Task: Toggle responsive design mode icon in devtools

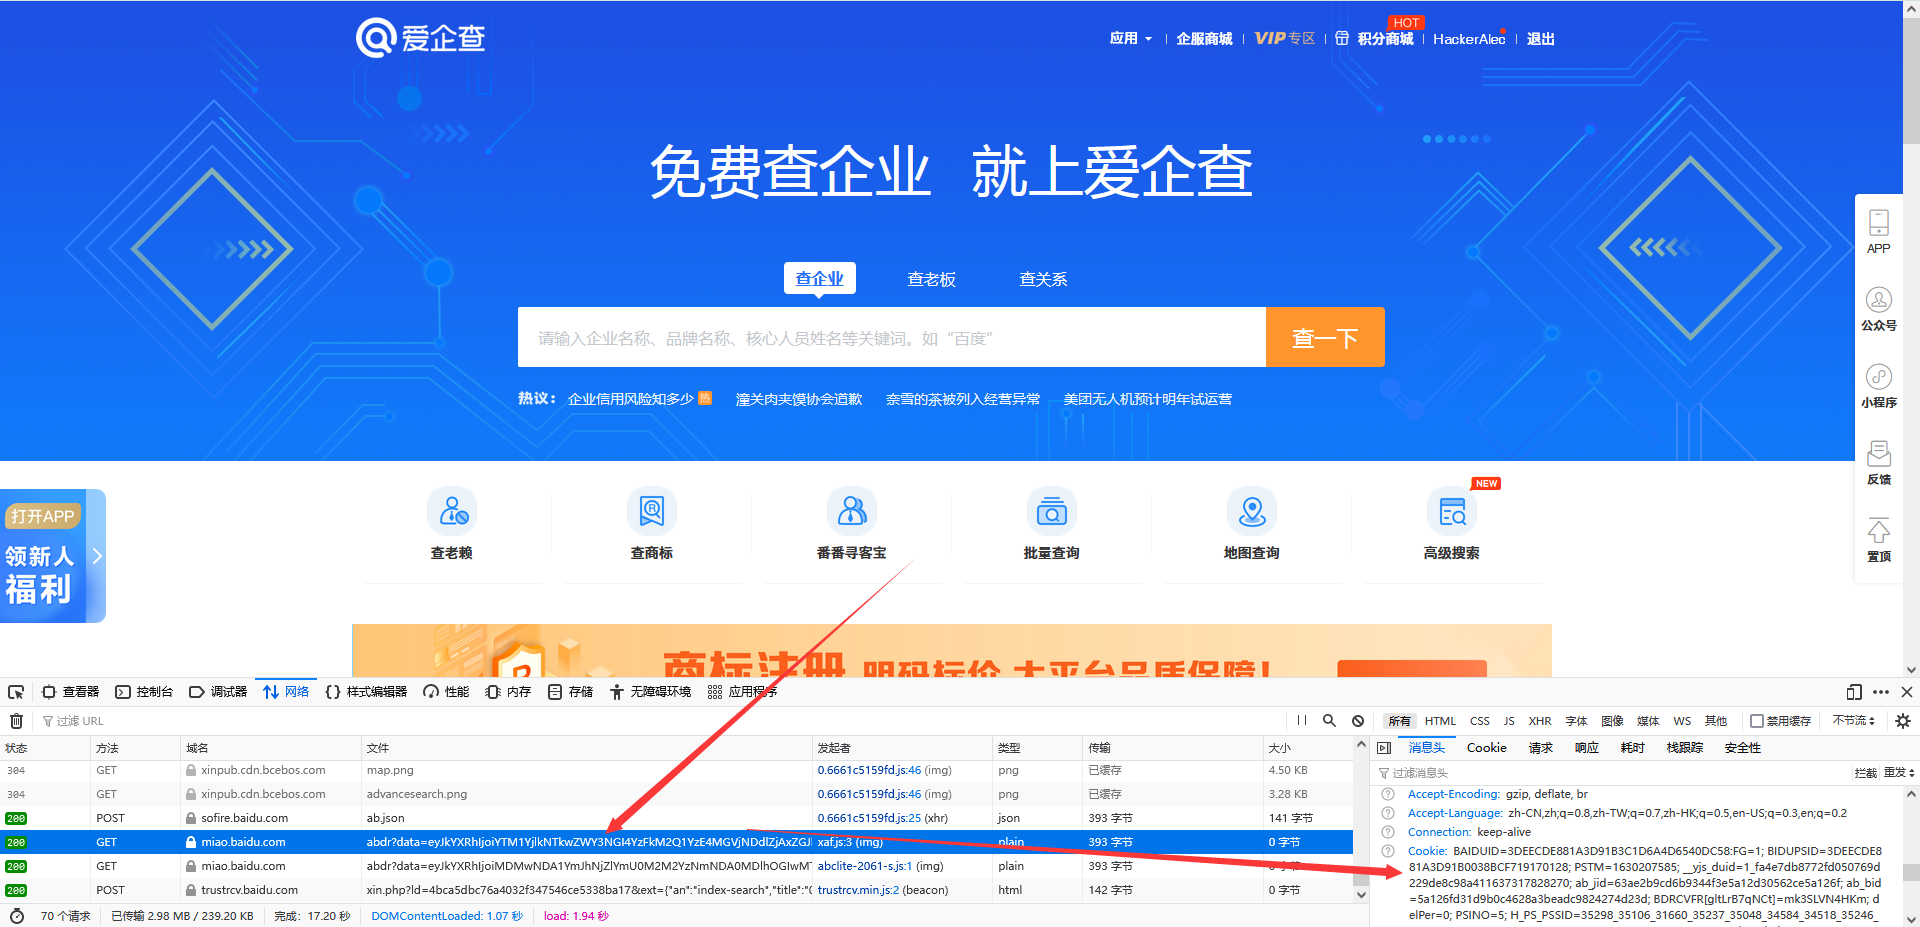Action: click(1854, 692)
